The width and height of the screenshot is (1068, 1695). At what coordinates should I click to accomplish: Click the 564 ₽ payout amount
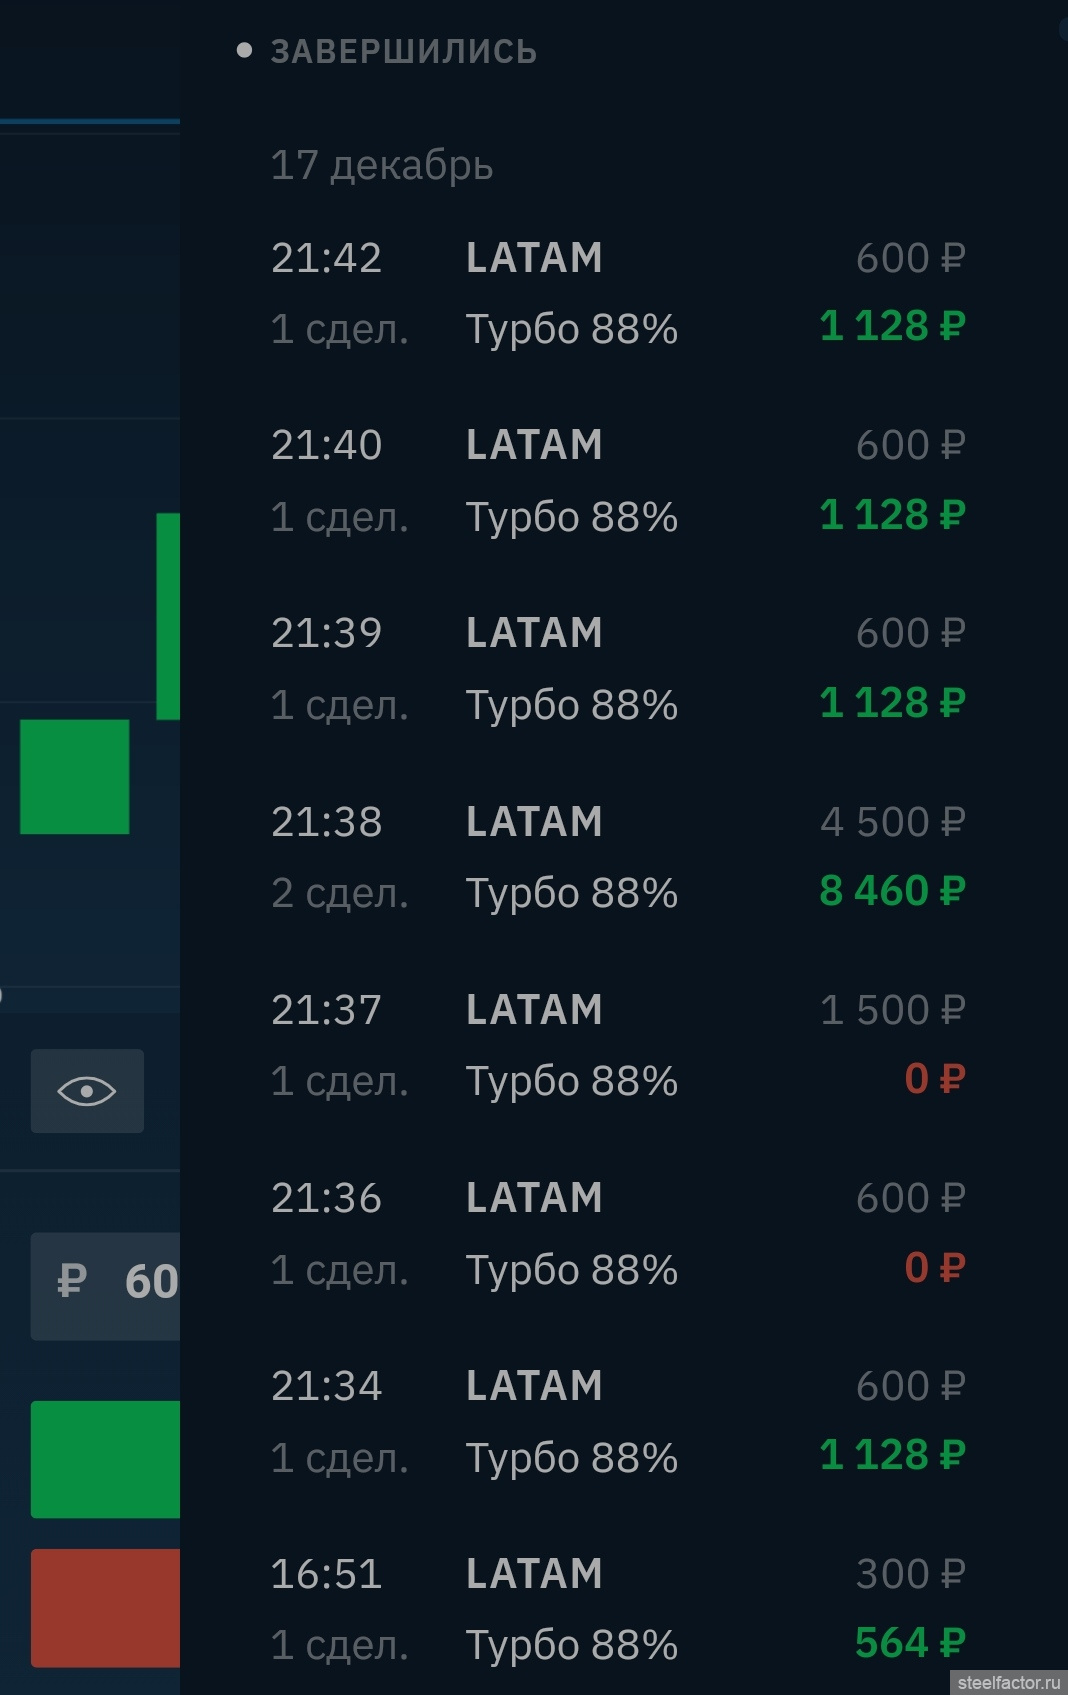(x=910, y=1643)
